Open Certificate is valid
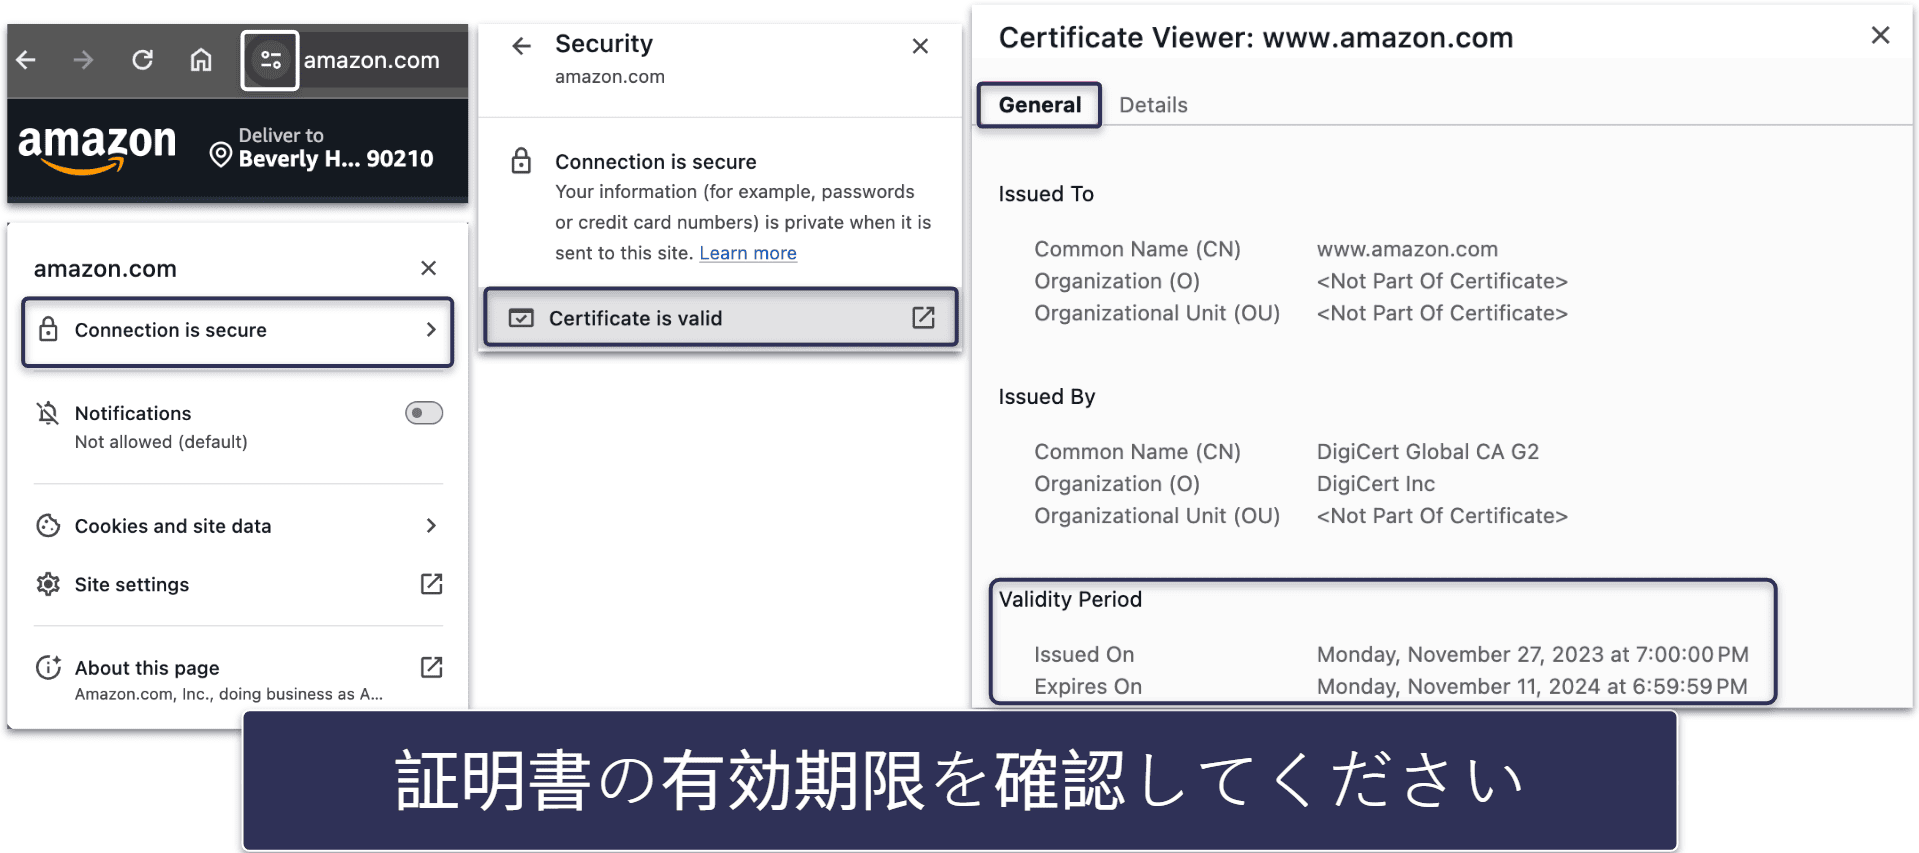The width and height of the screenshot is (1919, 853). (721, 318)
